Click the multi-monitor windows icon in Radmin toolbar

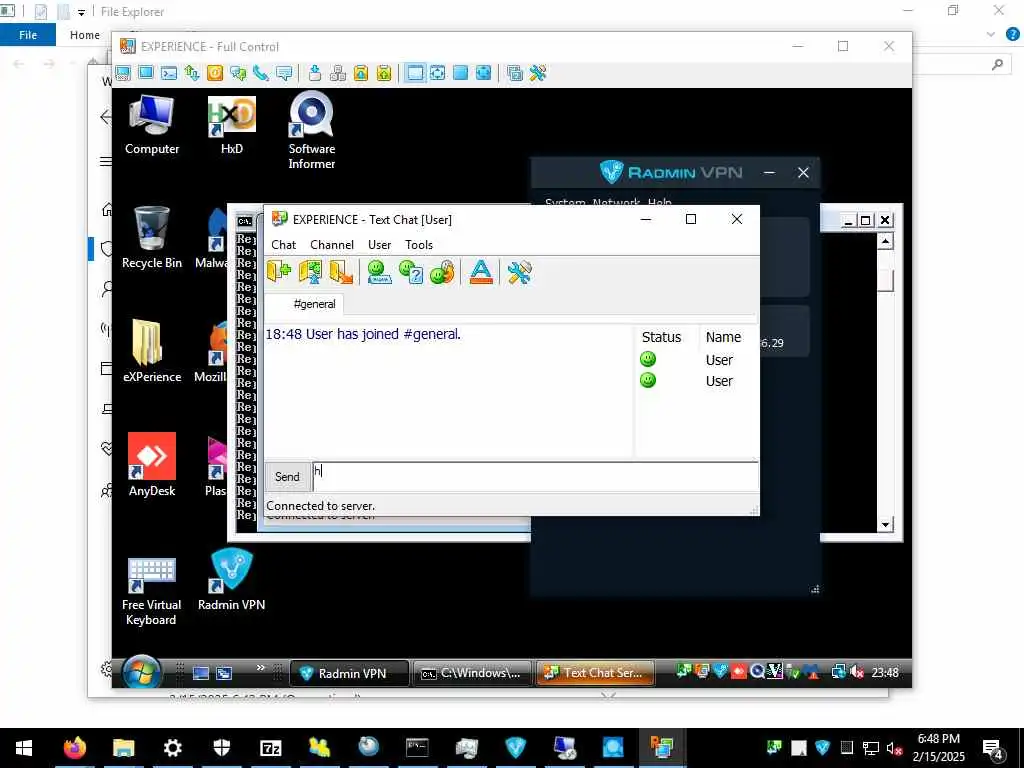click(x=515, y=73)
